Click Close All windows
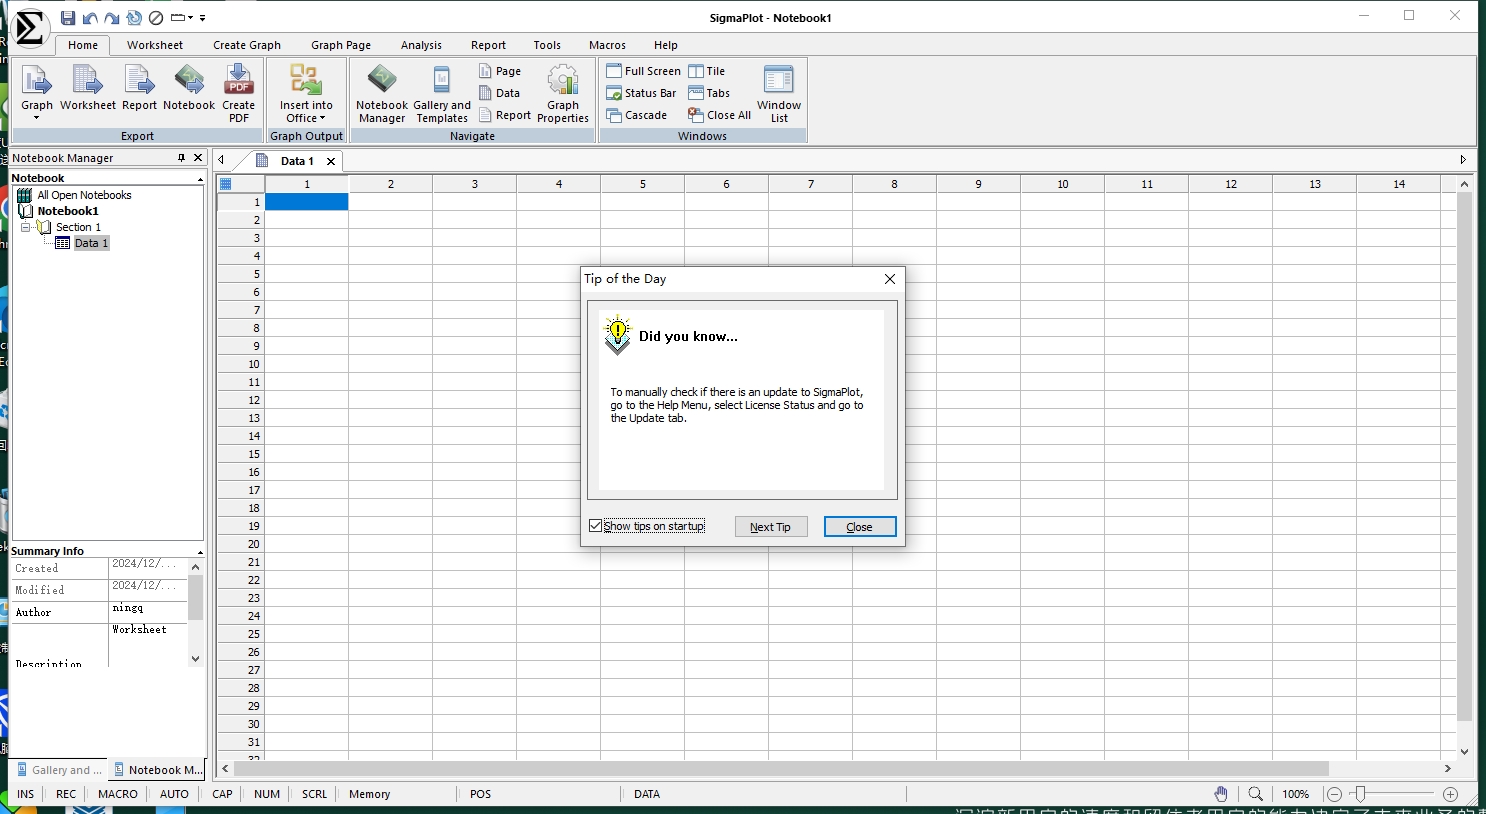This screenshot has width=1486, height=814. pyautogui.click(x=719, y=115)
